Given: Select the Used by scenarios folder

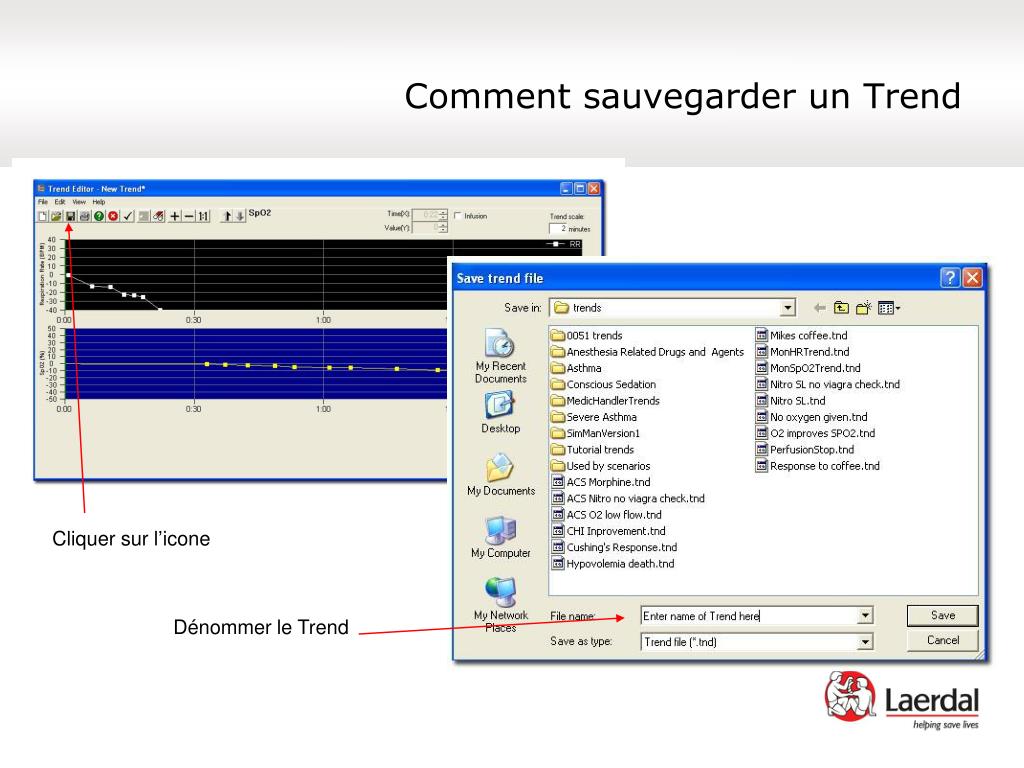Looking at the screenshot, I should pos(601,466).
